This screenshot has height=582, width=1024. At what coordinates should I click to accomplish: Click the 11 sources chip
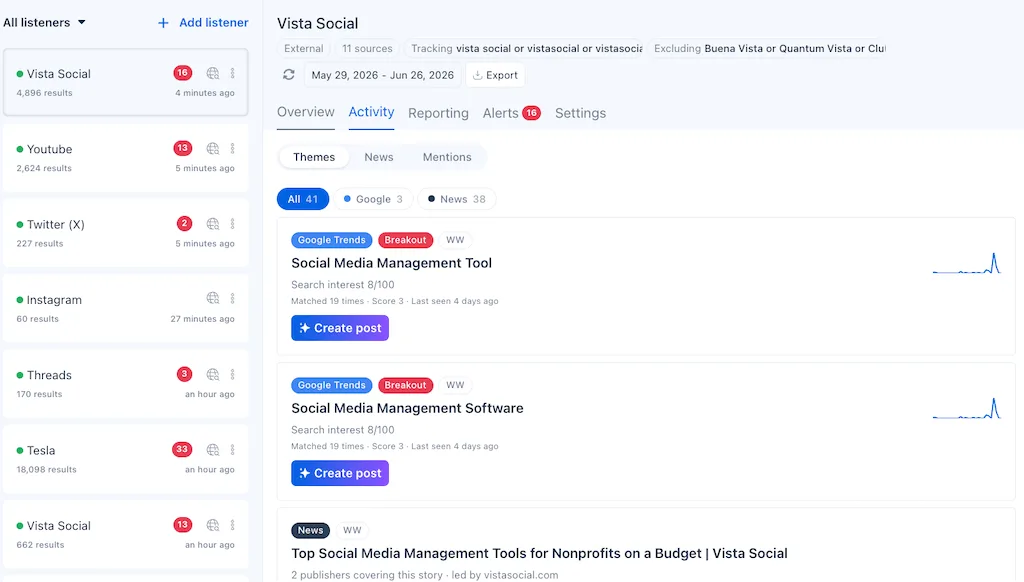tap(367, 48)
